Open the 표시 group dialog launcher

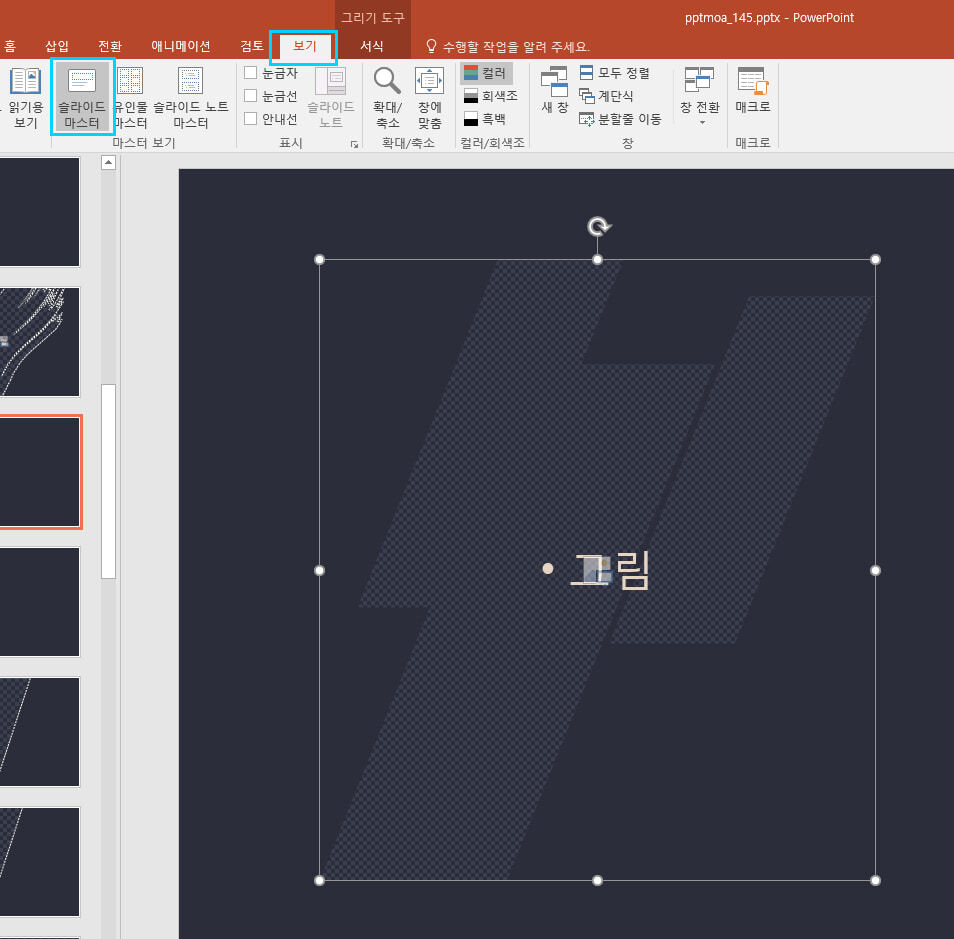pyautogui.click(x=354, y=144)
